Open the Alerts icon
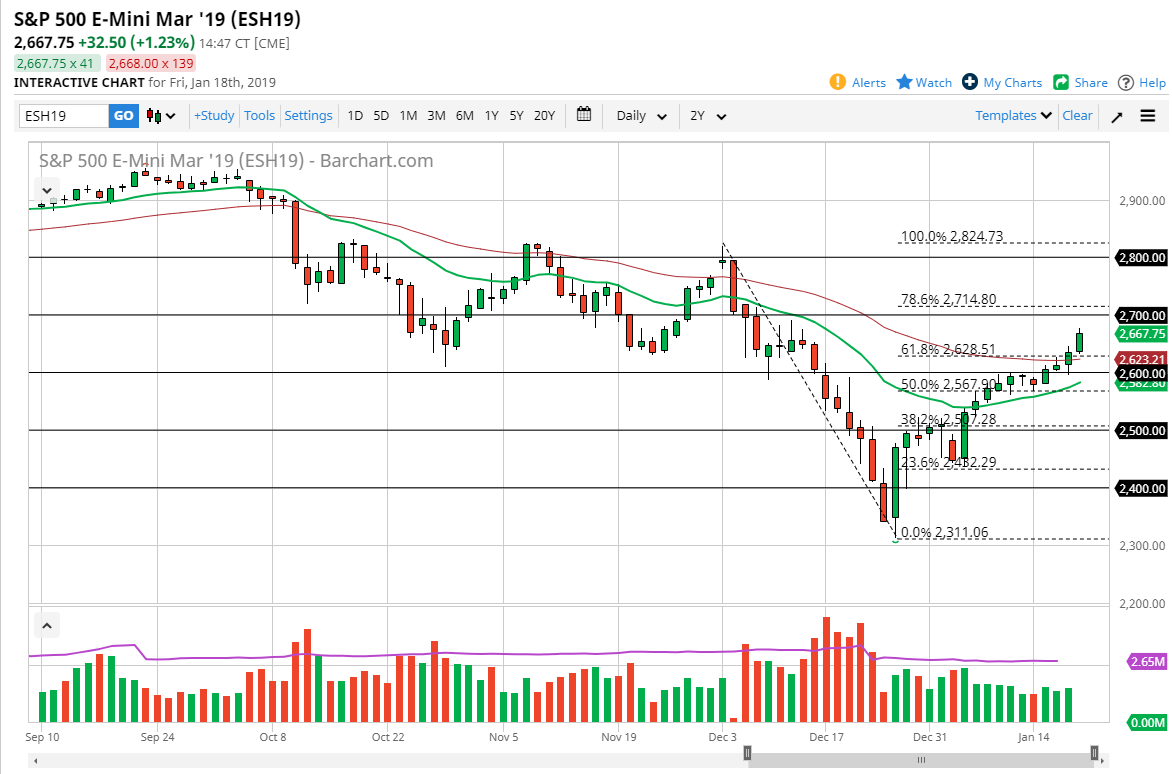This screenshot has width=1172, height=774. (840, 82)
